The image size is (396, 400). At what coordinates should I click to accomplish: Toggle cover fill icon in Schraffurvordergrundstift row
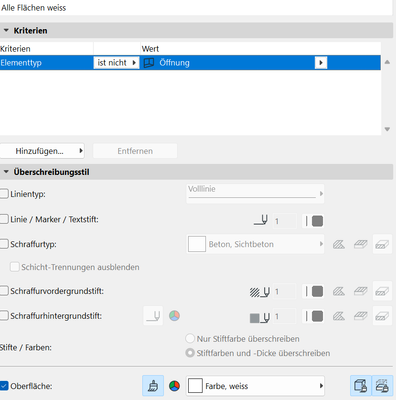pyautogui.click(x=382, y=292)
